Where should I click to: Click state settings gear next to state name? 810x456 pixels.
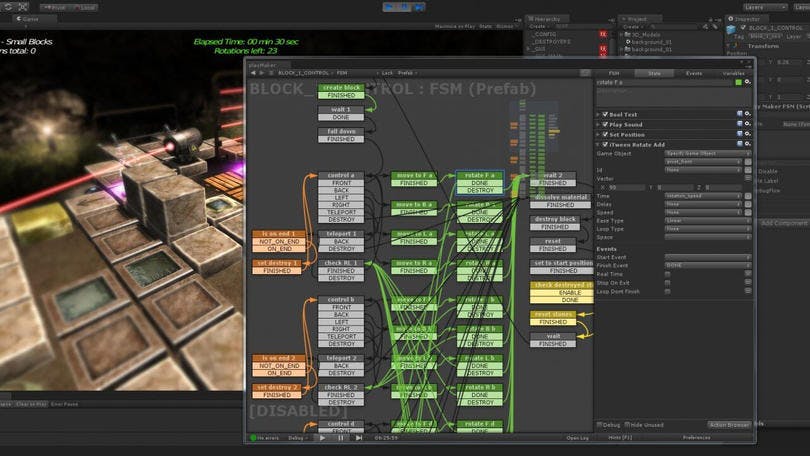click(747, 82)
